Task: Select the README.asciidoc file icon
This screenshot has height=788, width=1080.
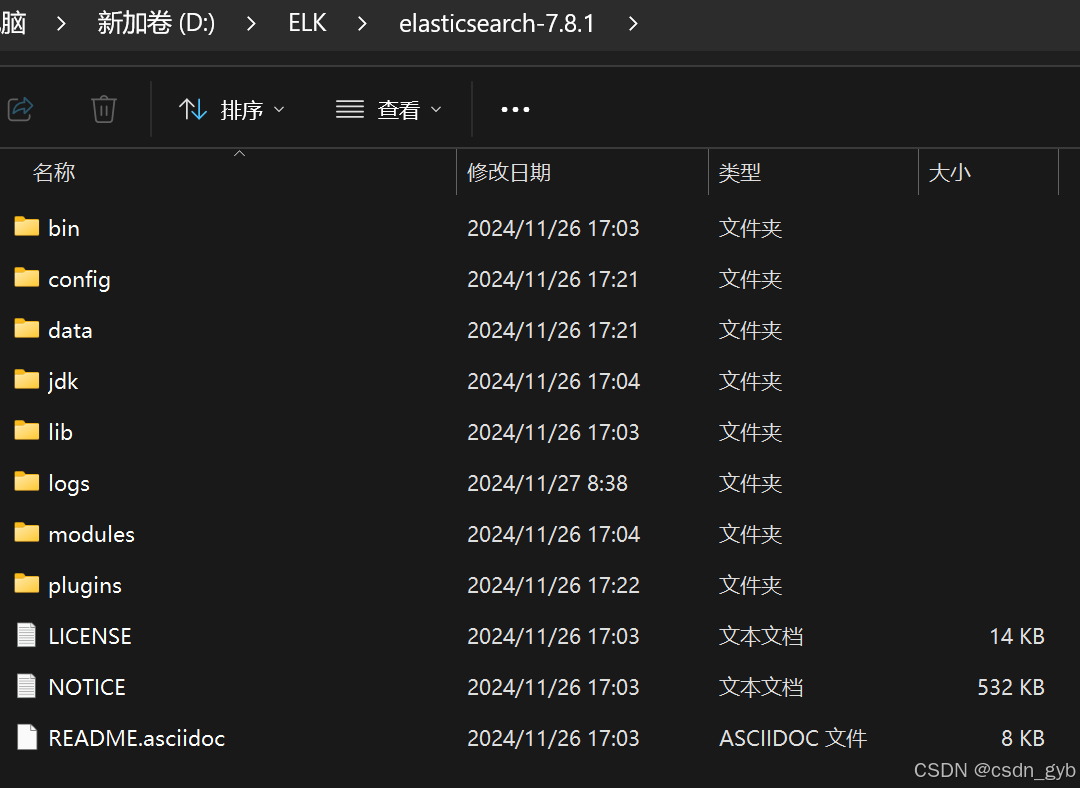Action: tap(27, 736)
